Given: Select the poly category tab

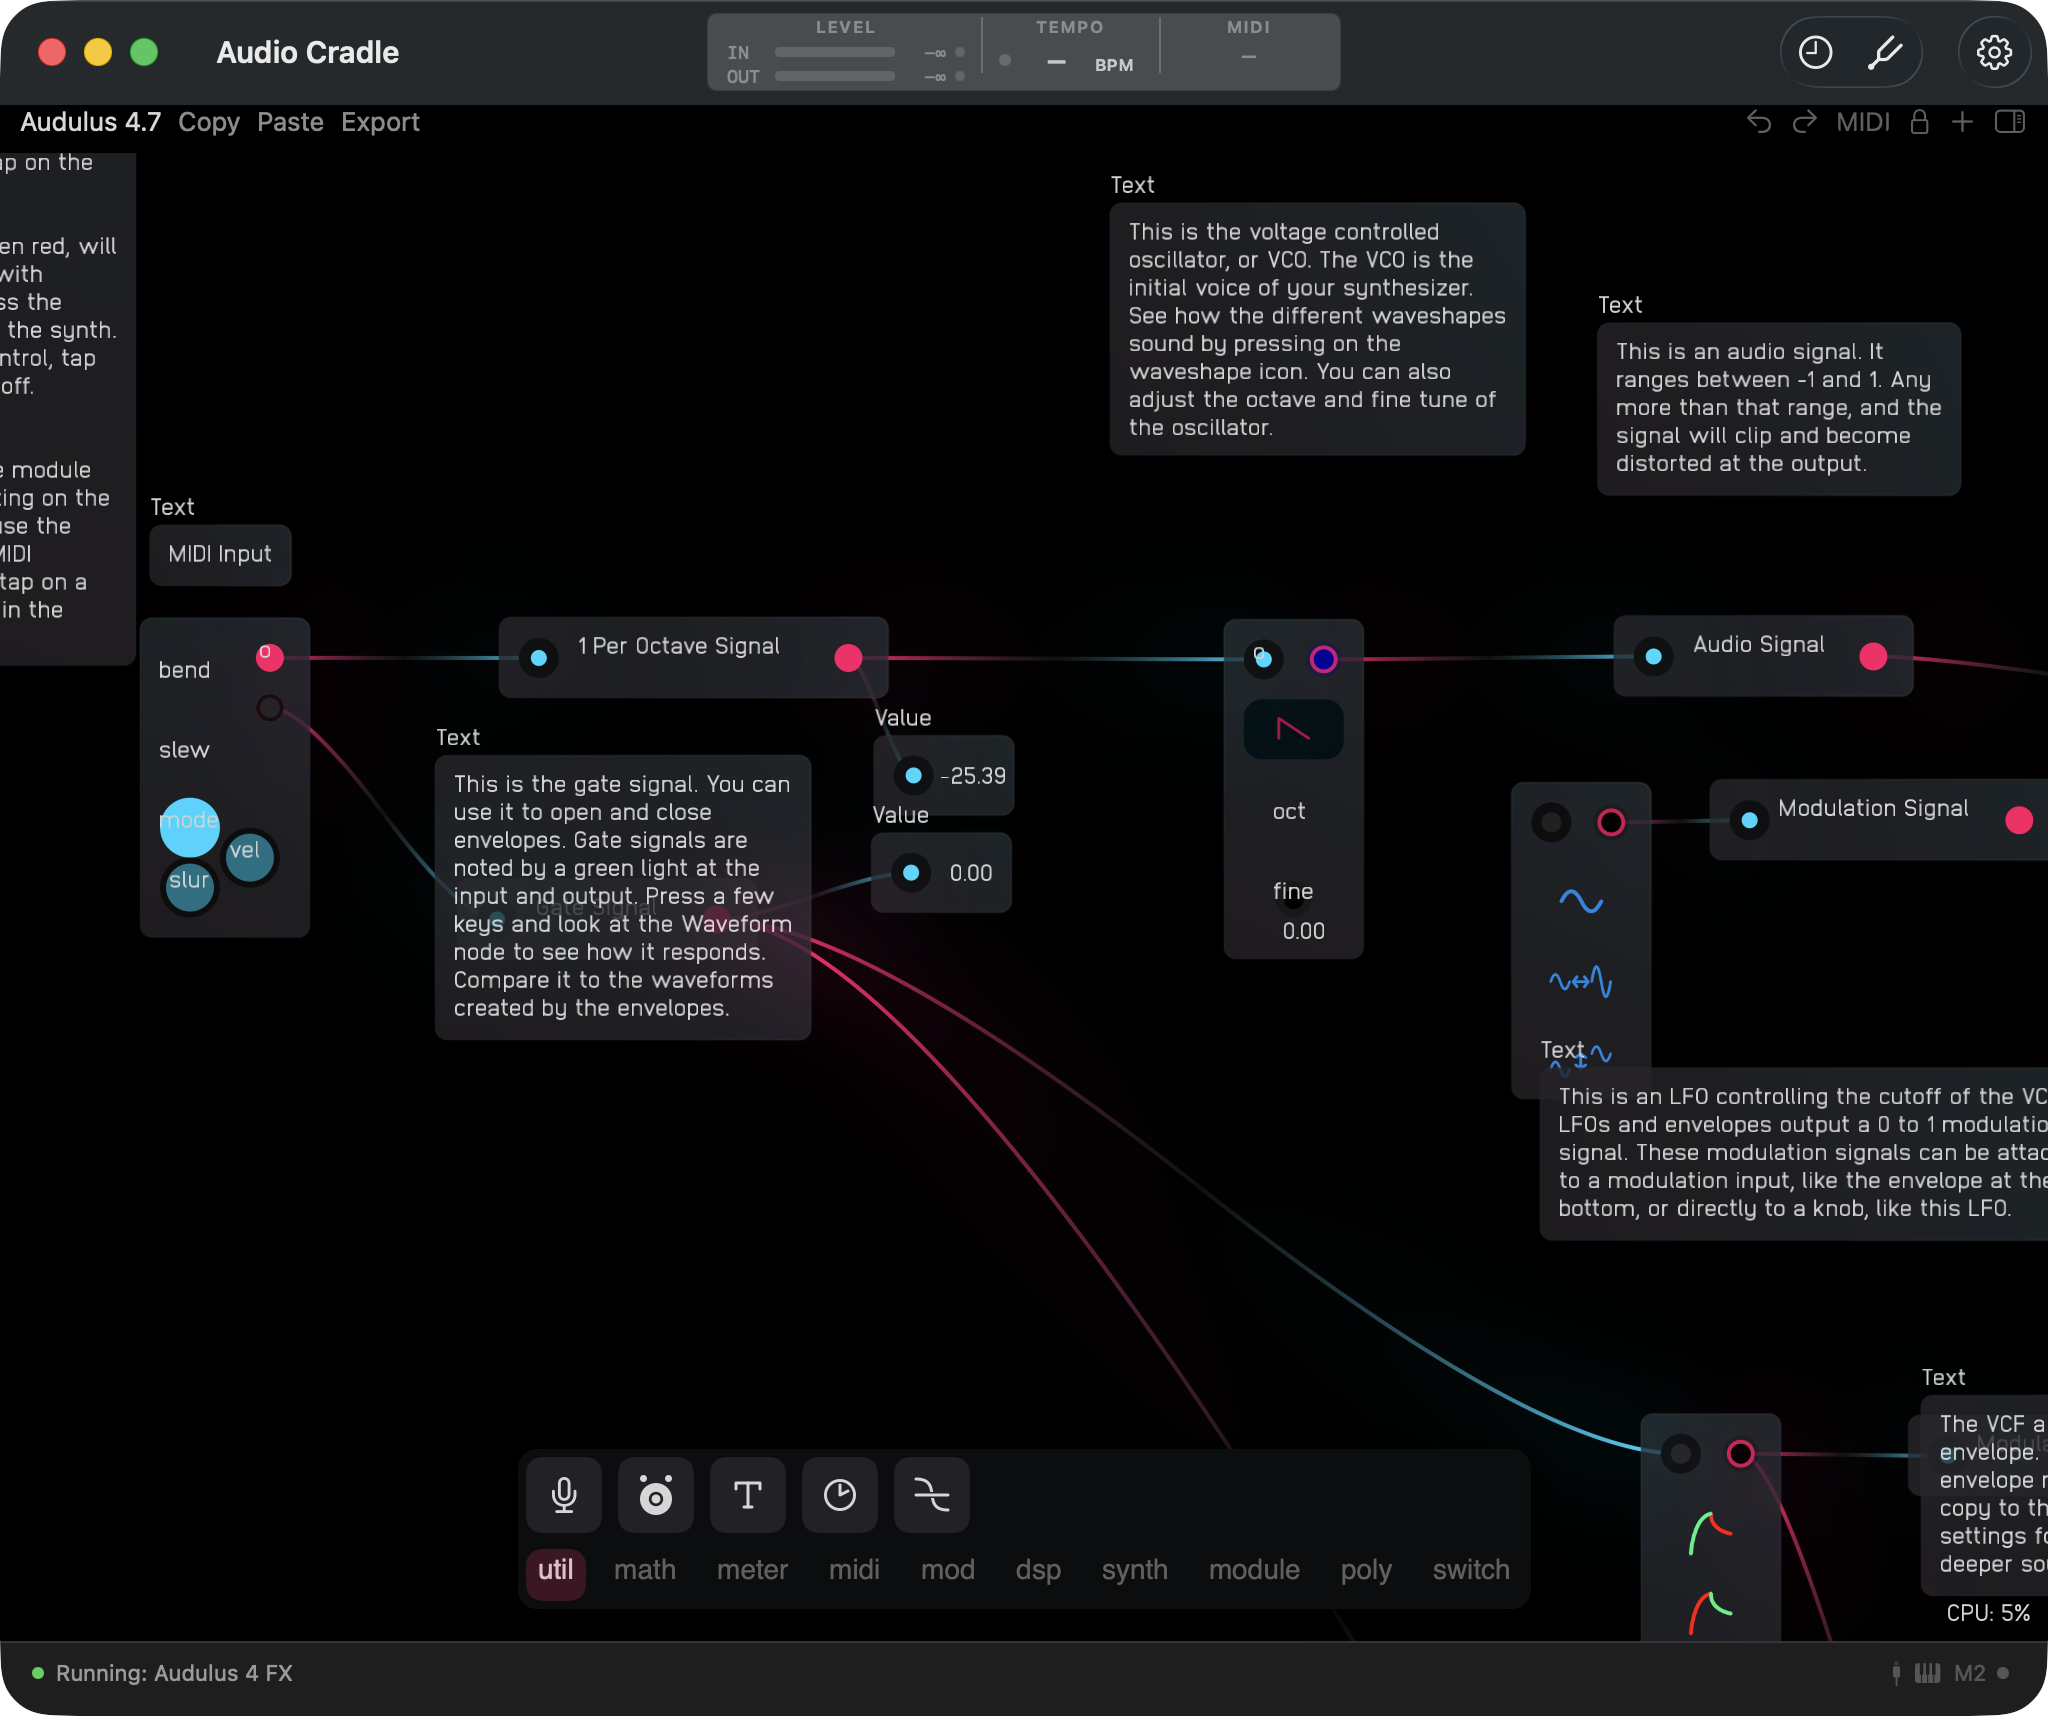Looking at the screenshot, I should coord(1366,1570).
